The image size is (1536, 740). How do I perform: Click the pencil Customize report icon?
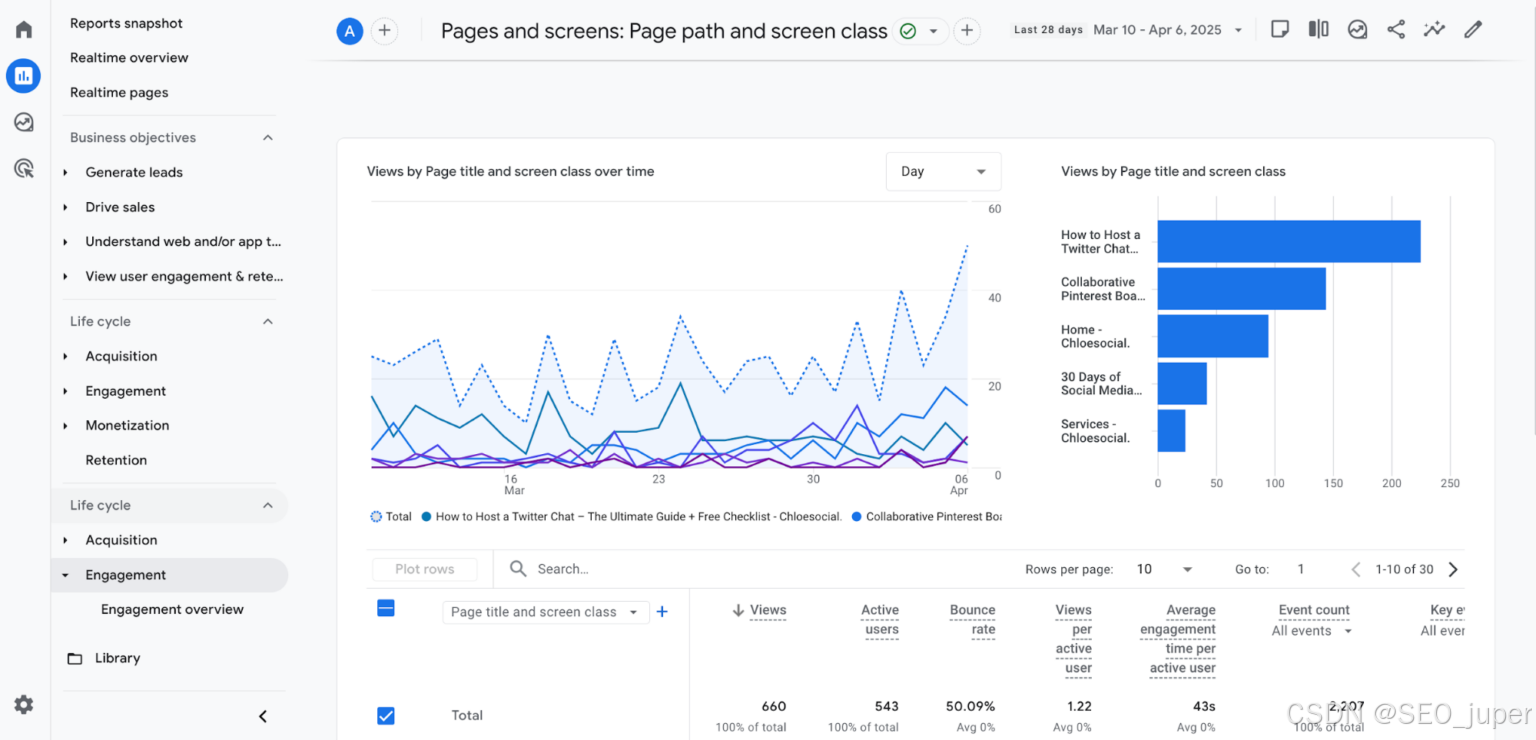tap(1473, 30)
